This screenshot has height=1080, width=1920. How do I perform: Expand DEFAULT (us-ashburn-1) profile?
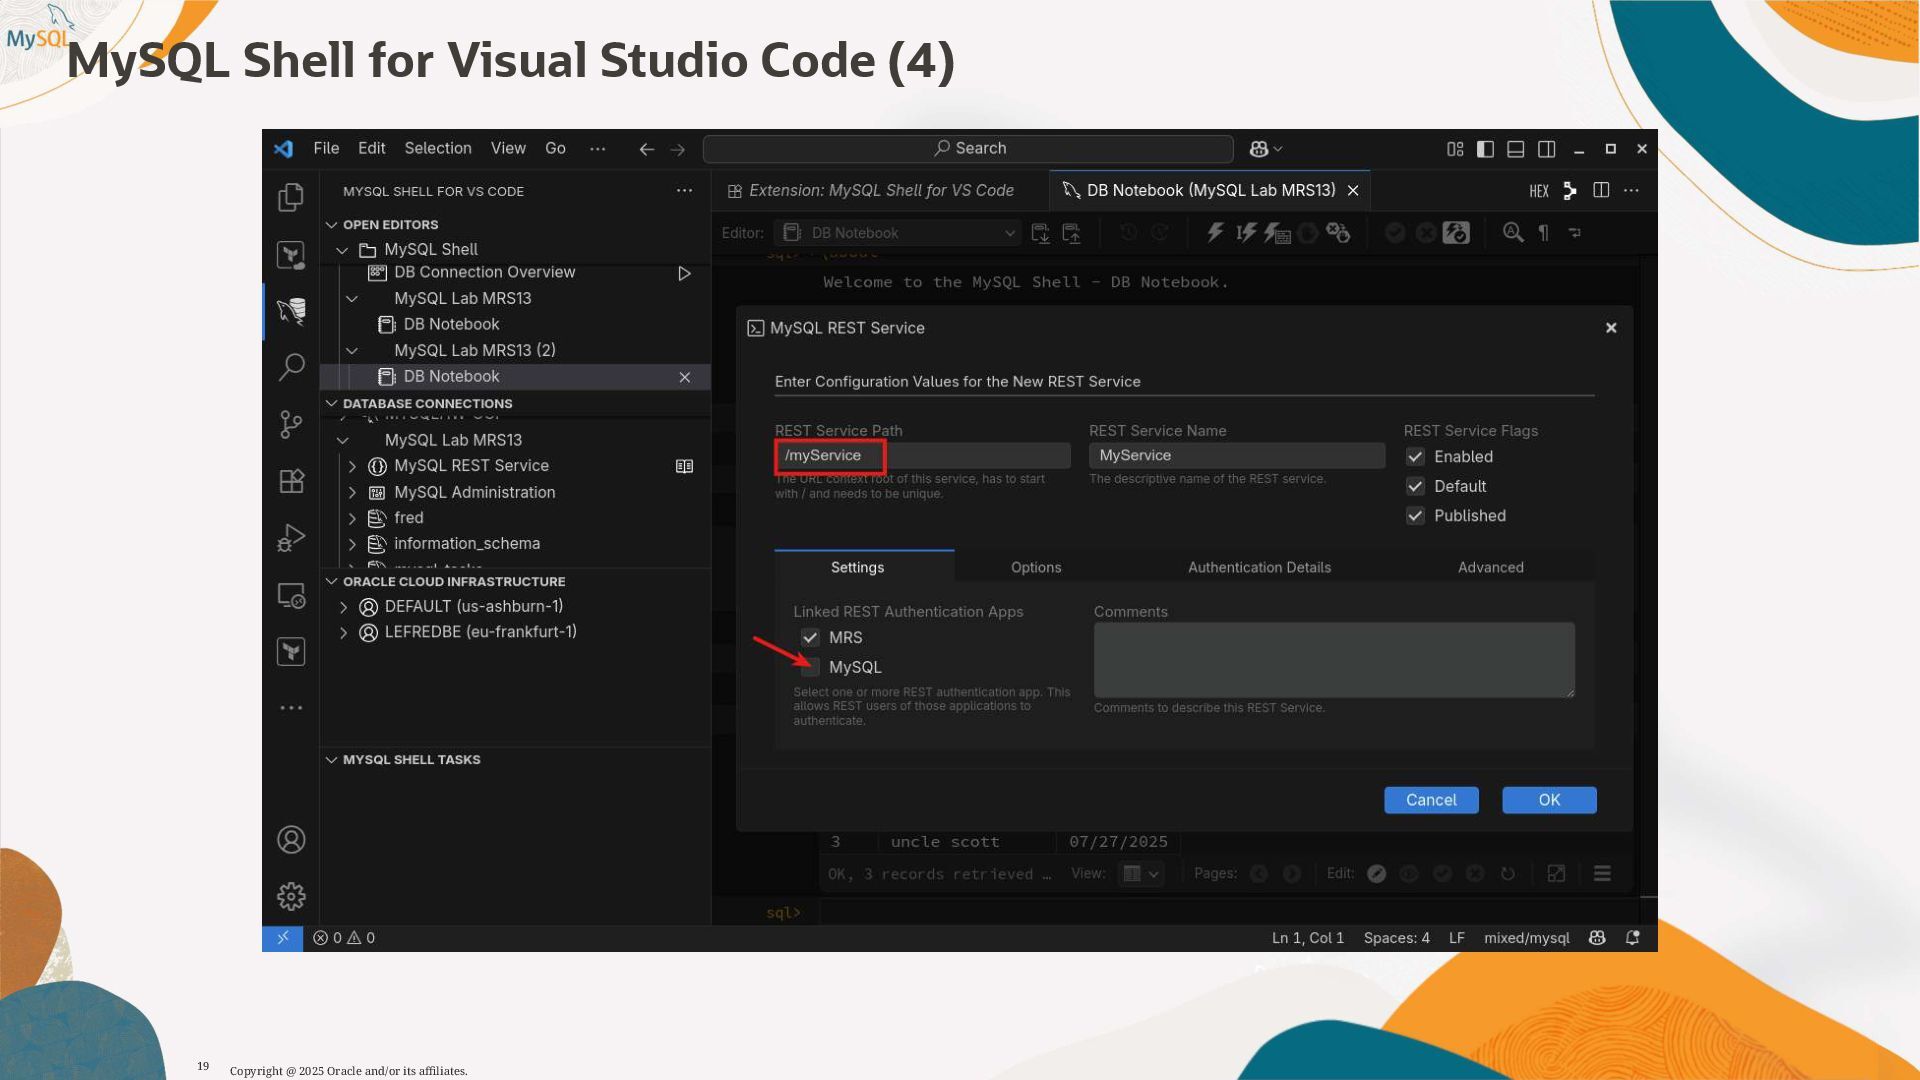point(343,607)
